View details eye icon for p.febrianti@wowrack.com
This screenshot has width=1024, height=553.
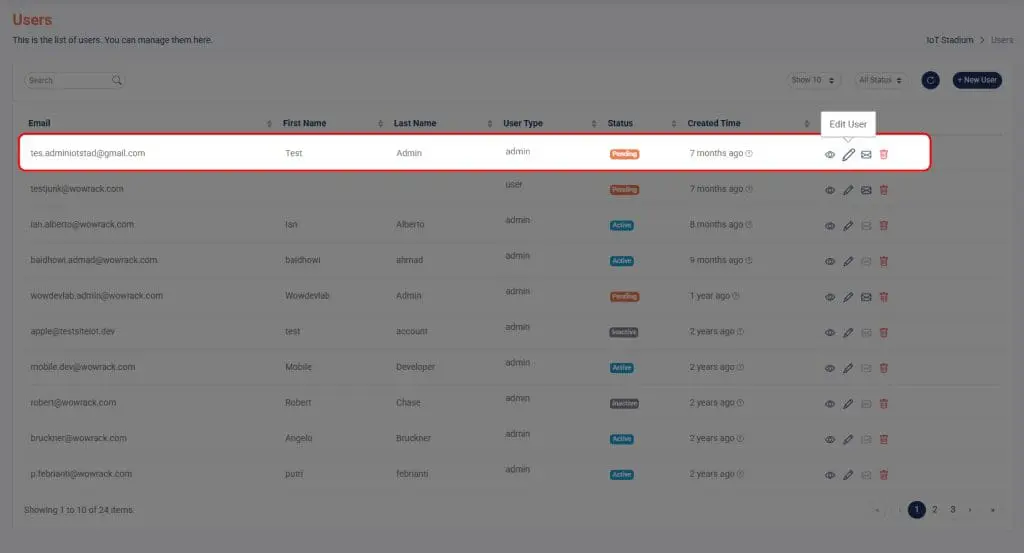point(829,475)
